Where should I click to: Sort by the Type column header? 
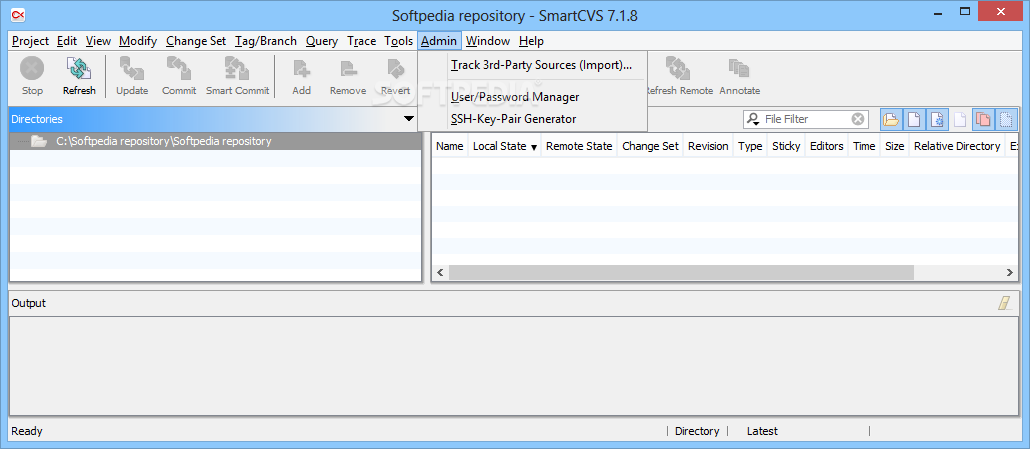(750, 146)
